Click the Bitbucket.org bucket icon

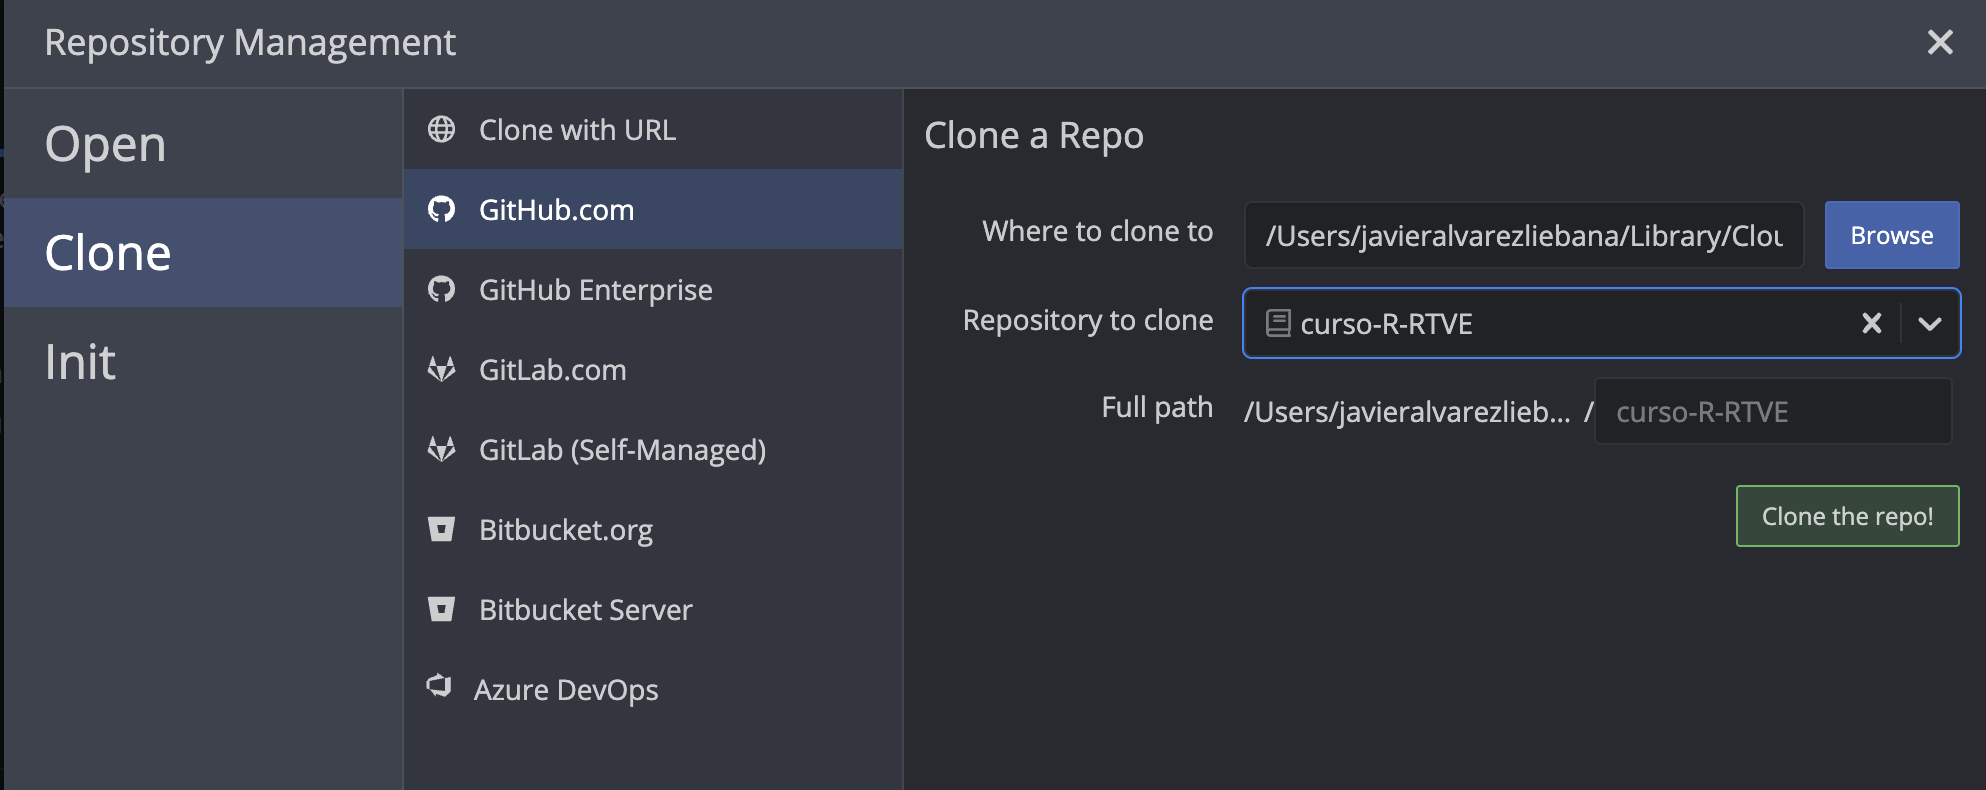(x=441, y=529)
